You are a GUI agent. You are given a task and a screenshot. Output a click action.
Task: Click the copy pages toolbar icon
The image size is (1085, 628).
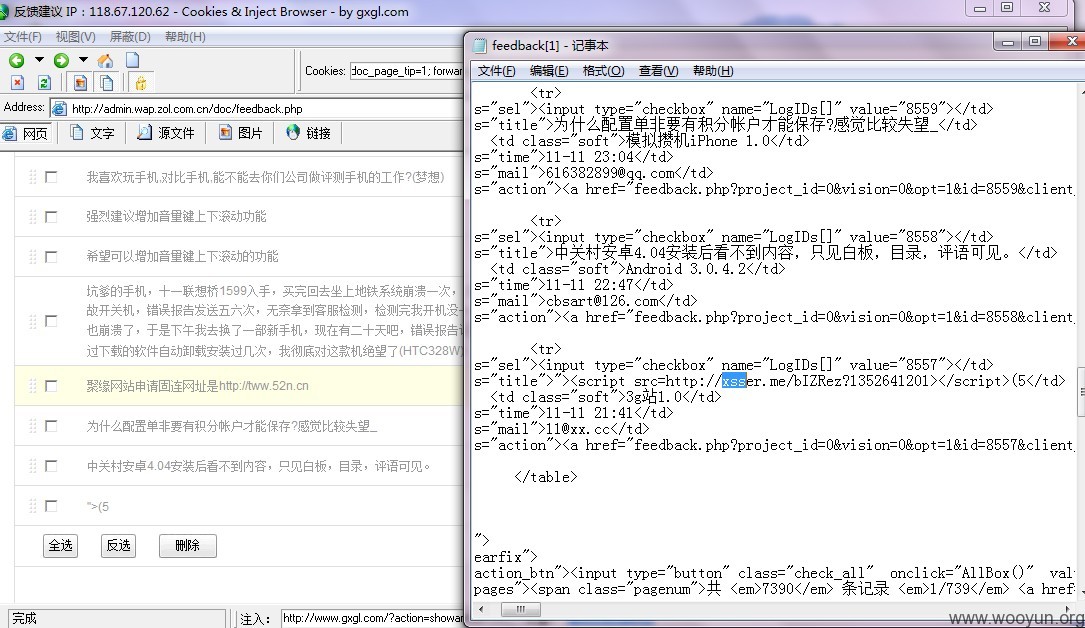[107, 83]
